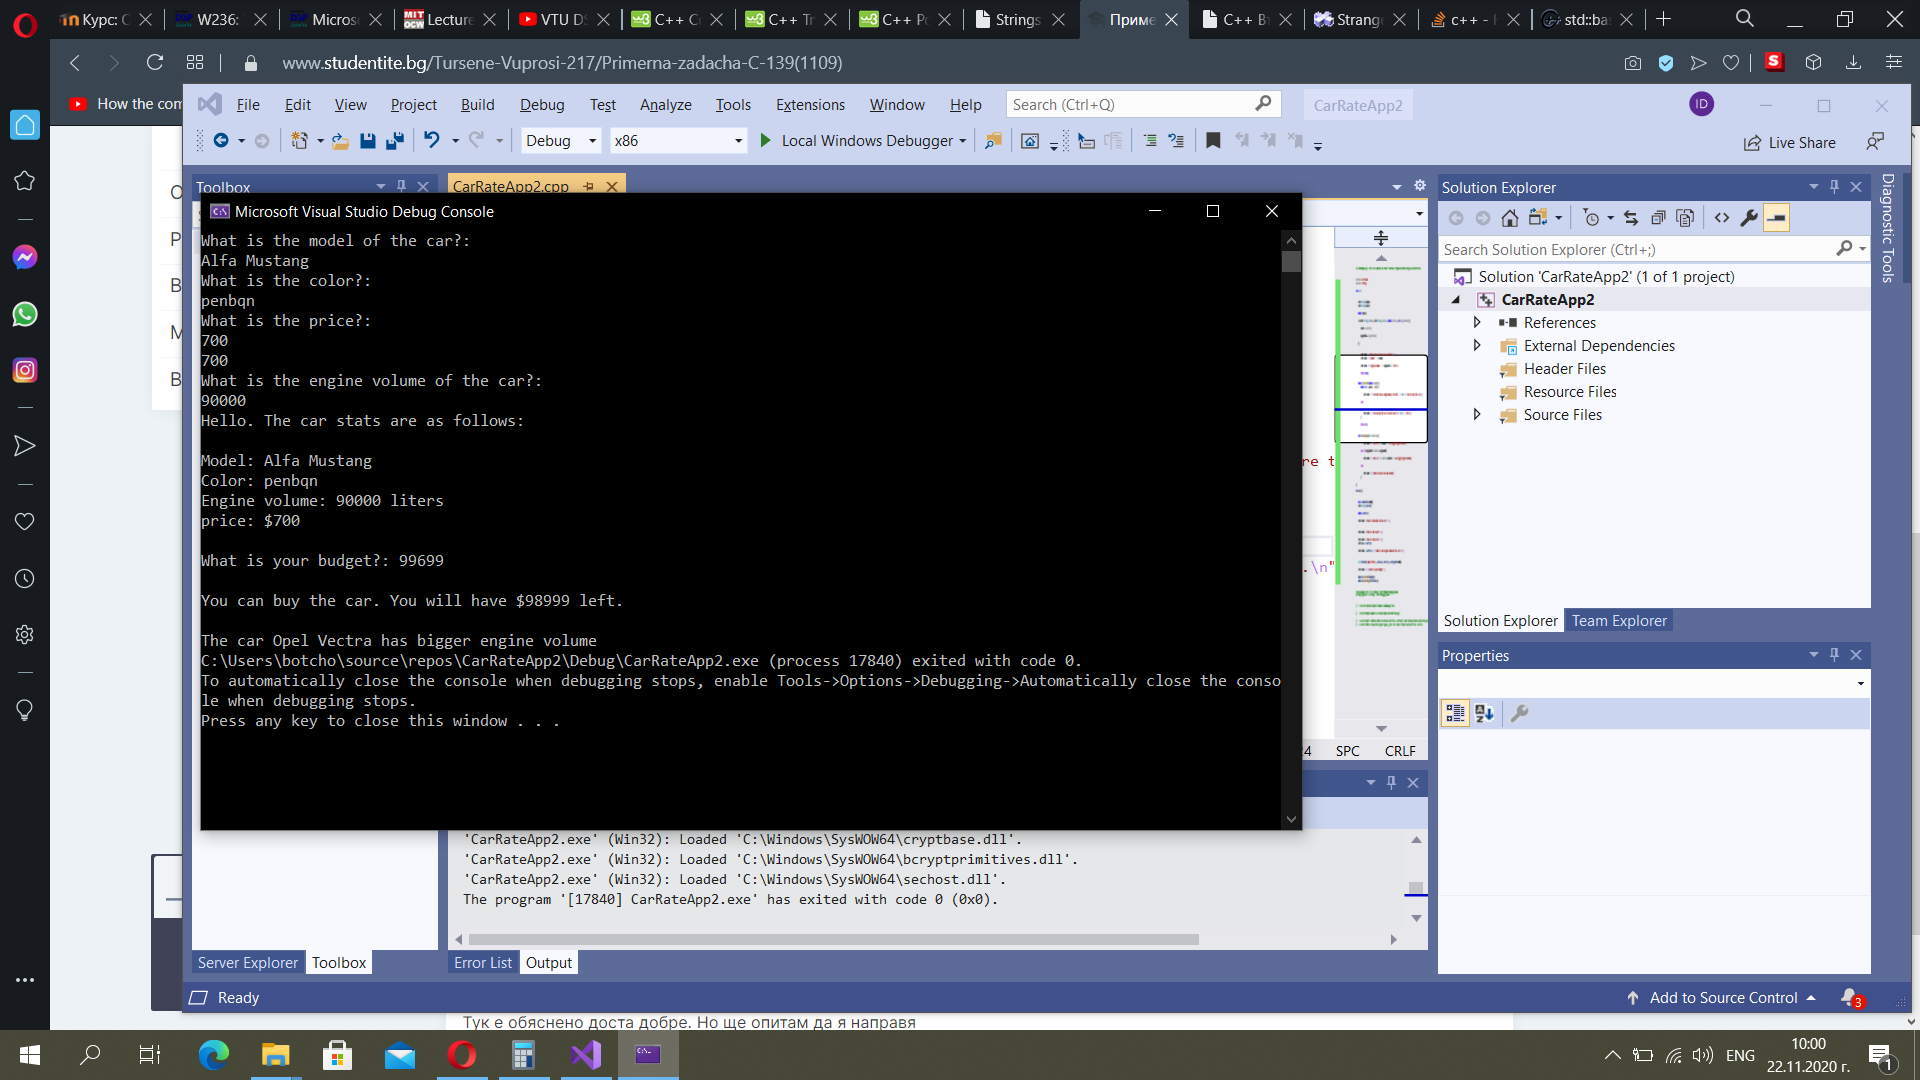Start Local Windows Debugger with green play icon
Image resolution: width=1920 pixels, height=1080 pixels.
coord(765,141)
